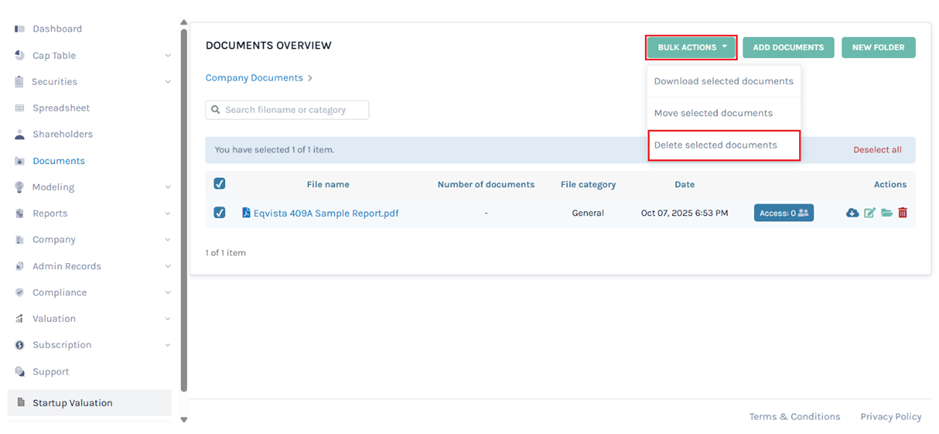Click the sidebar vertical scrollbar
The height and width of the screenshot is (434, 939).
183,200
